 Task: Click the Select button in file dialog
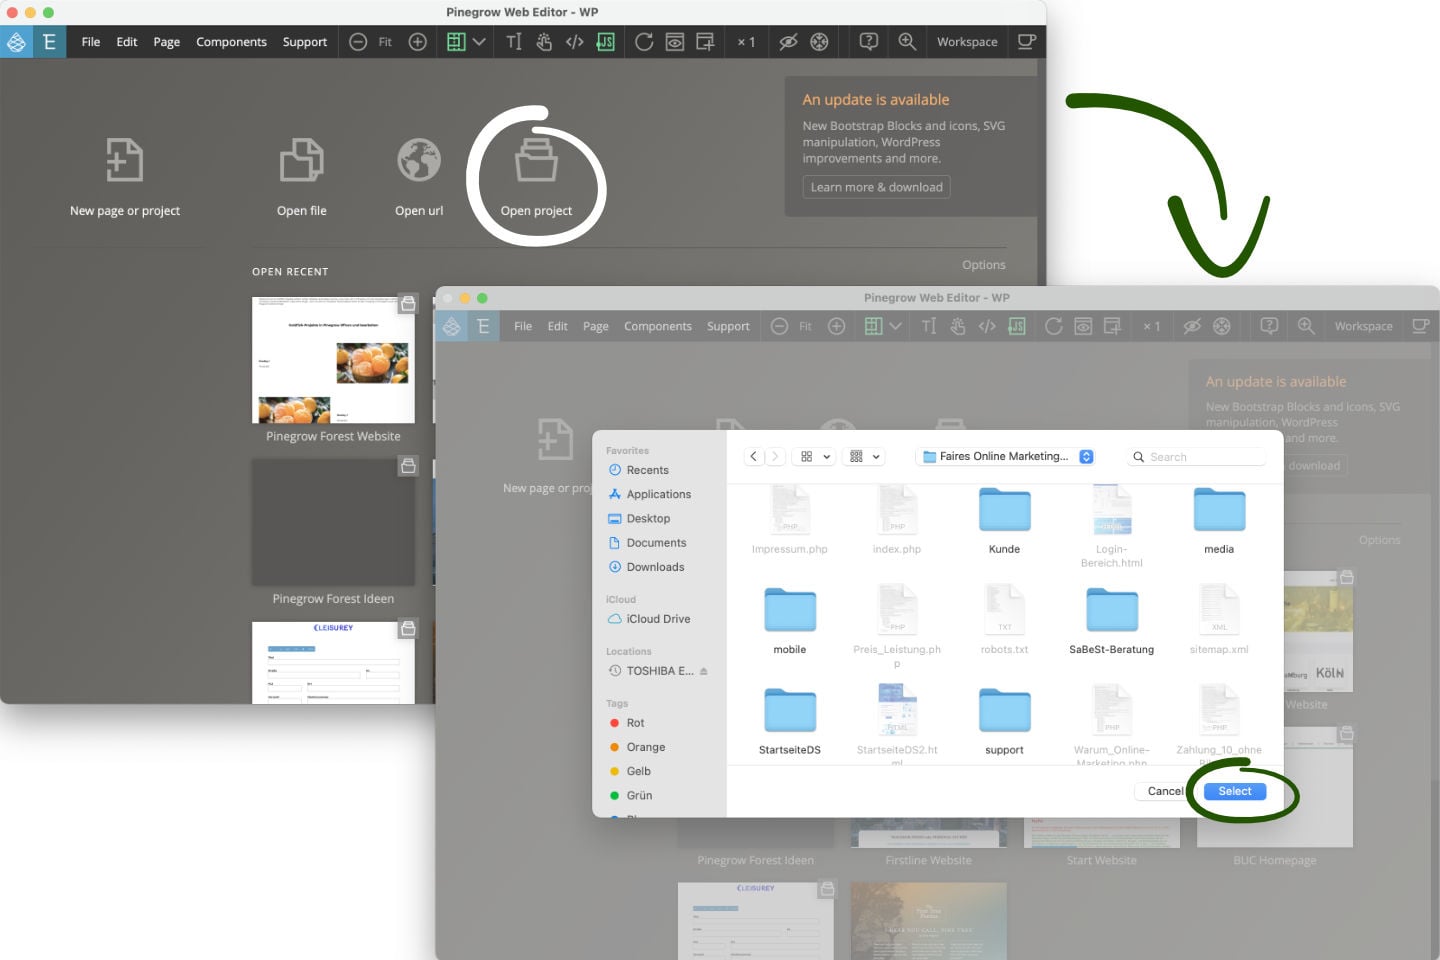(1235, 791)
